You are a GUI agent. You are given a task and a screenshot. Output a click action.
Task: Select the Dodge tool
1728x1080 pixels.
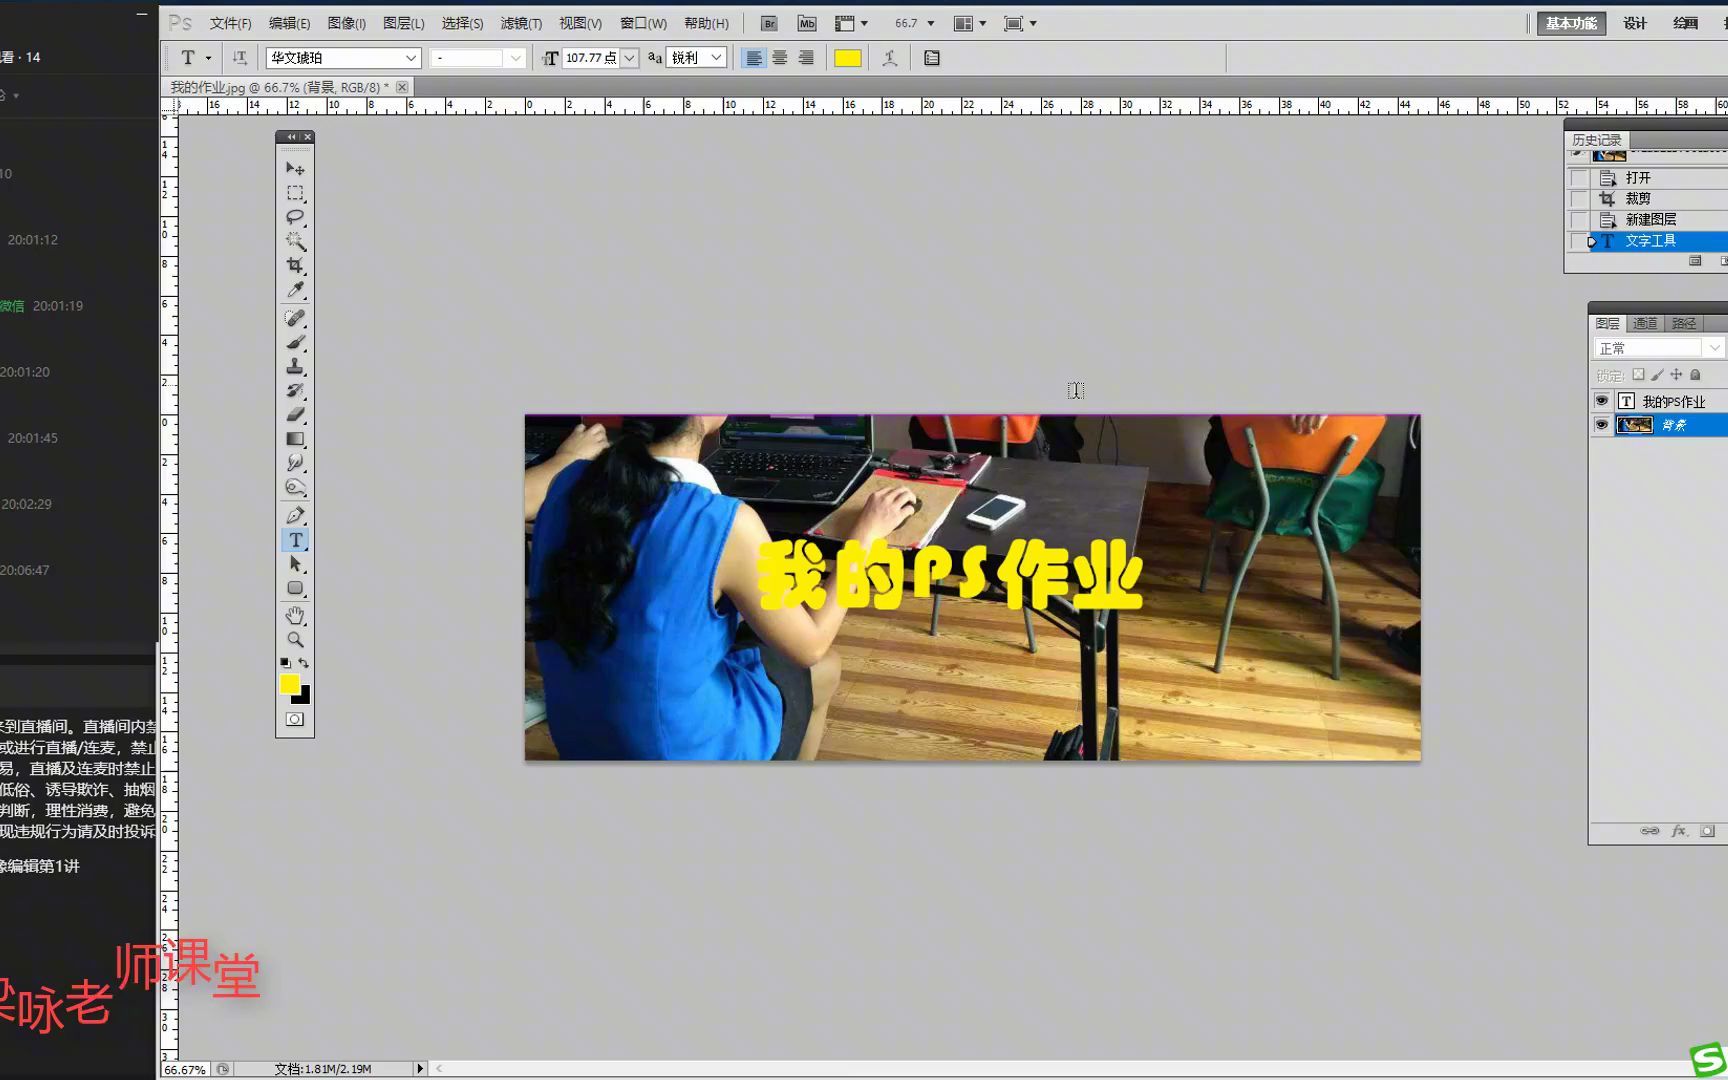tap(295, 487)
